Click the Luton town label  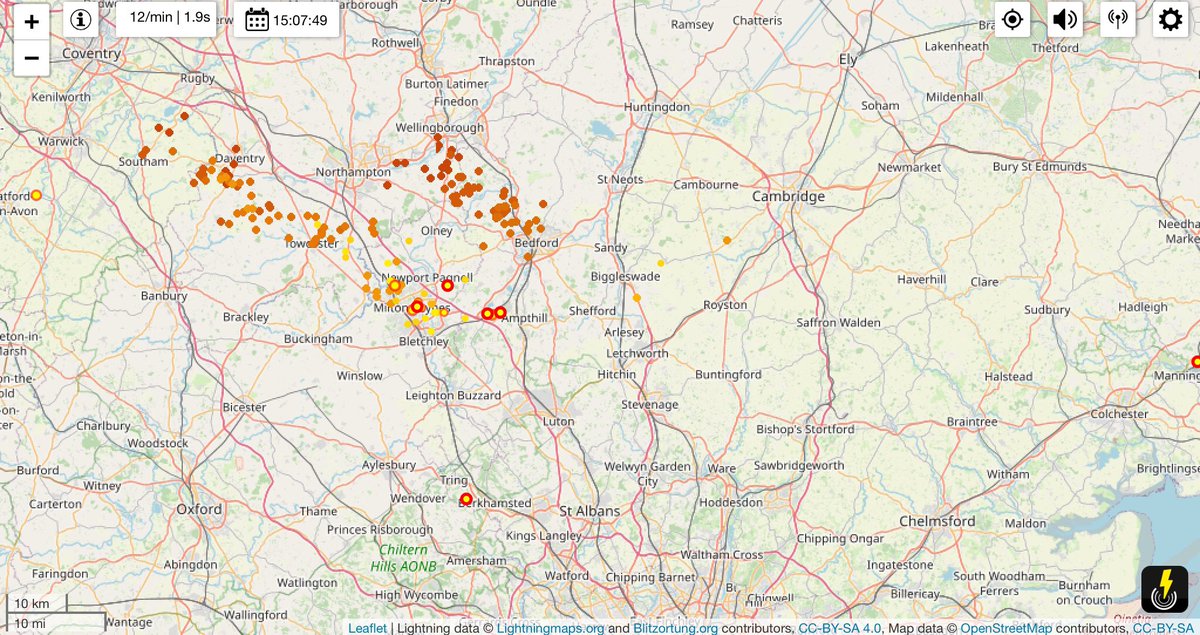558,421
